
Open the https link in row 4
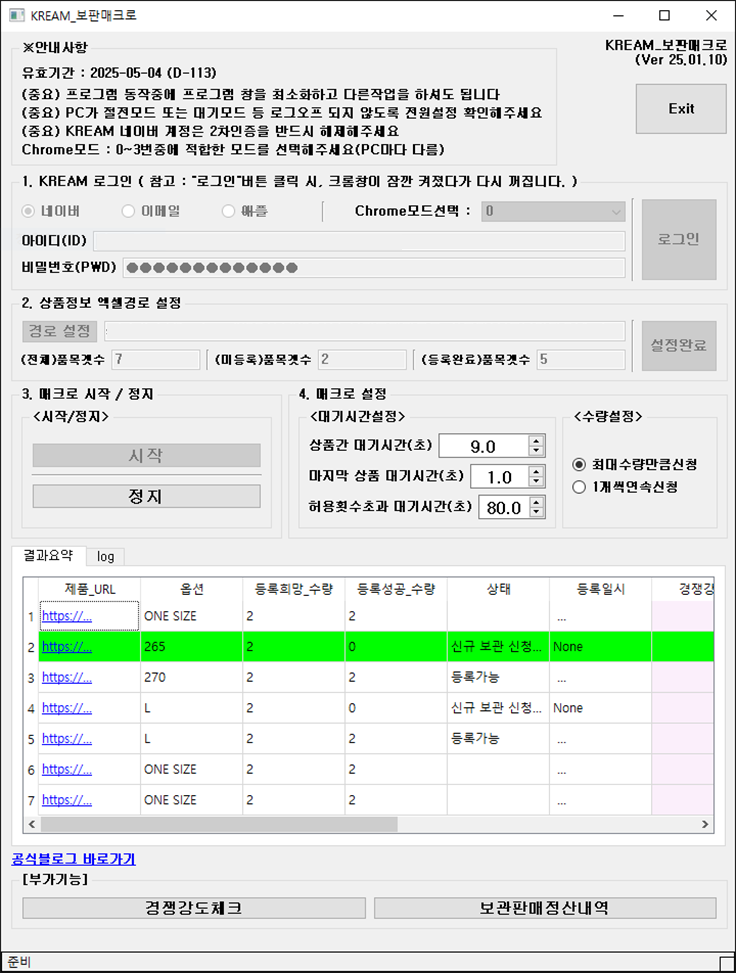[67, 708]
